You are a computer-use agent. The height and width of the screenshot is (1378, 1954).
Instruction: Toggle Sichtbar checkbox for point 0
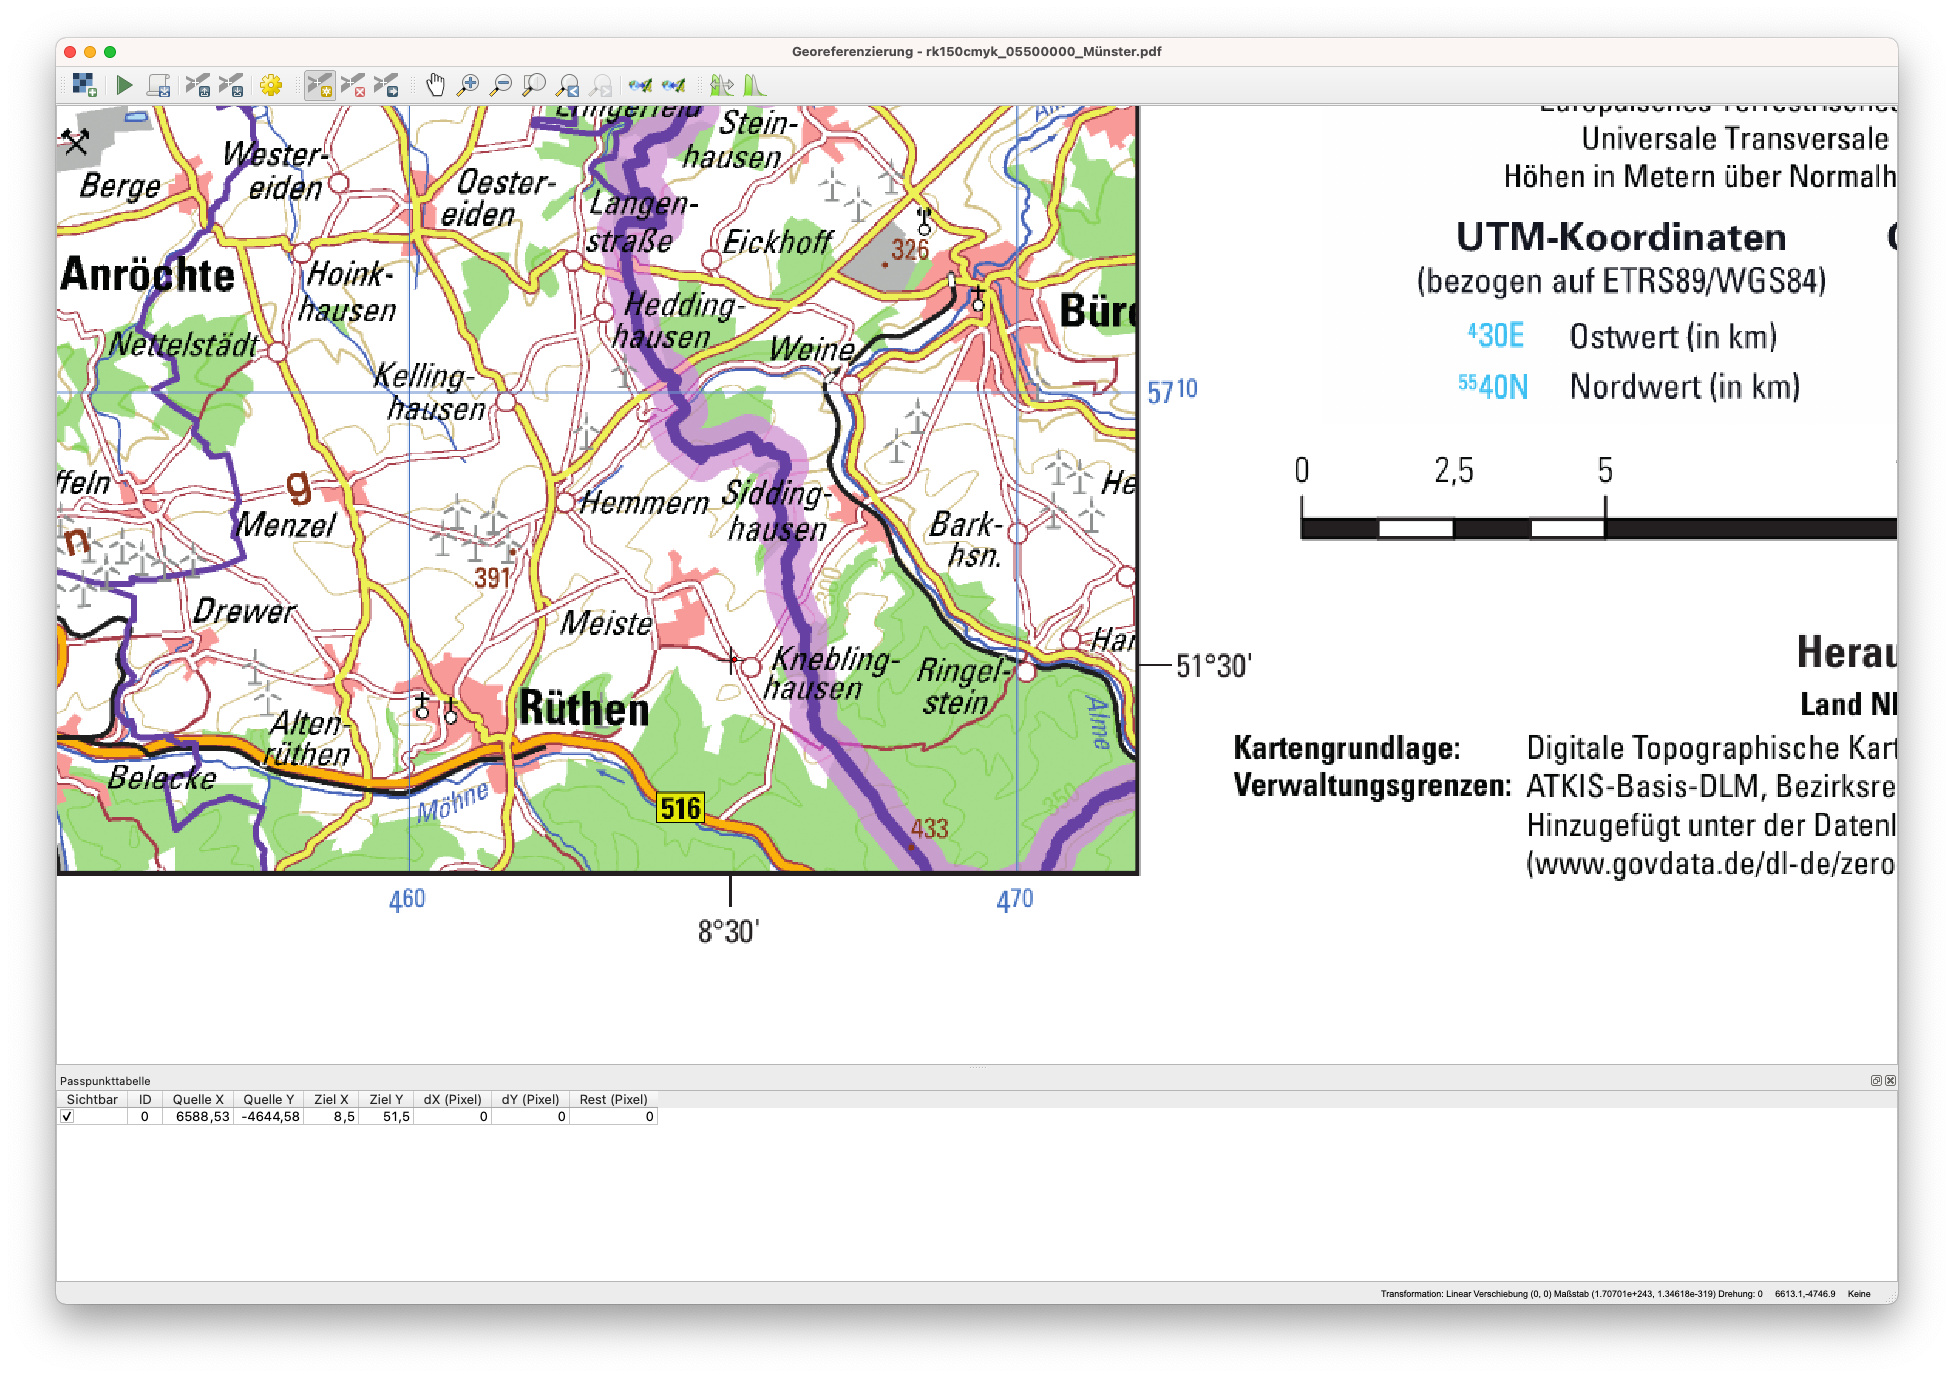[67, 1116]
